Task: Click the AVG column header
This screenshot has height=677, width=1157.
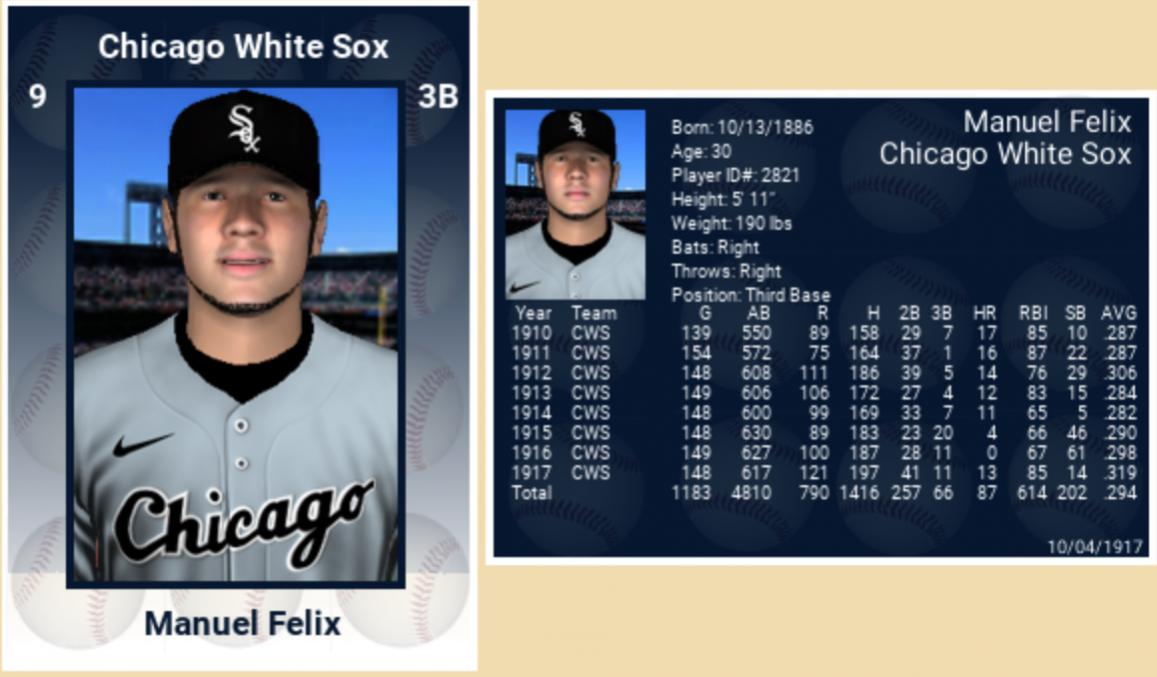Action: [x=1118, y=314]
